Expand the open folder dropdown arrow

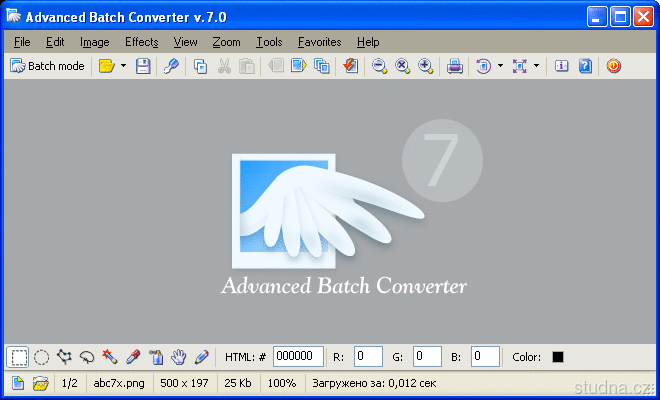pos(123,66)
